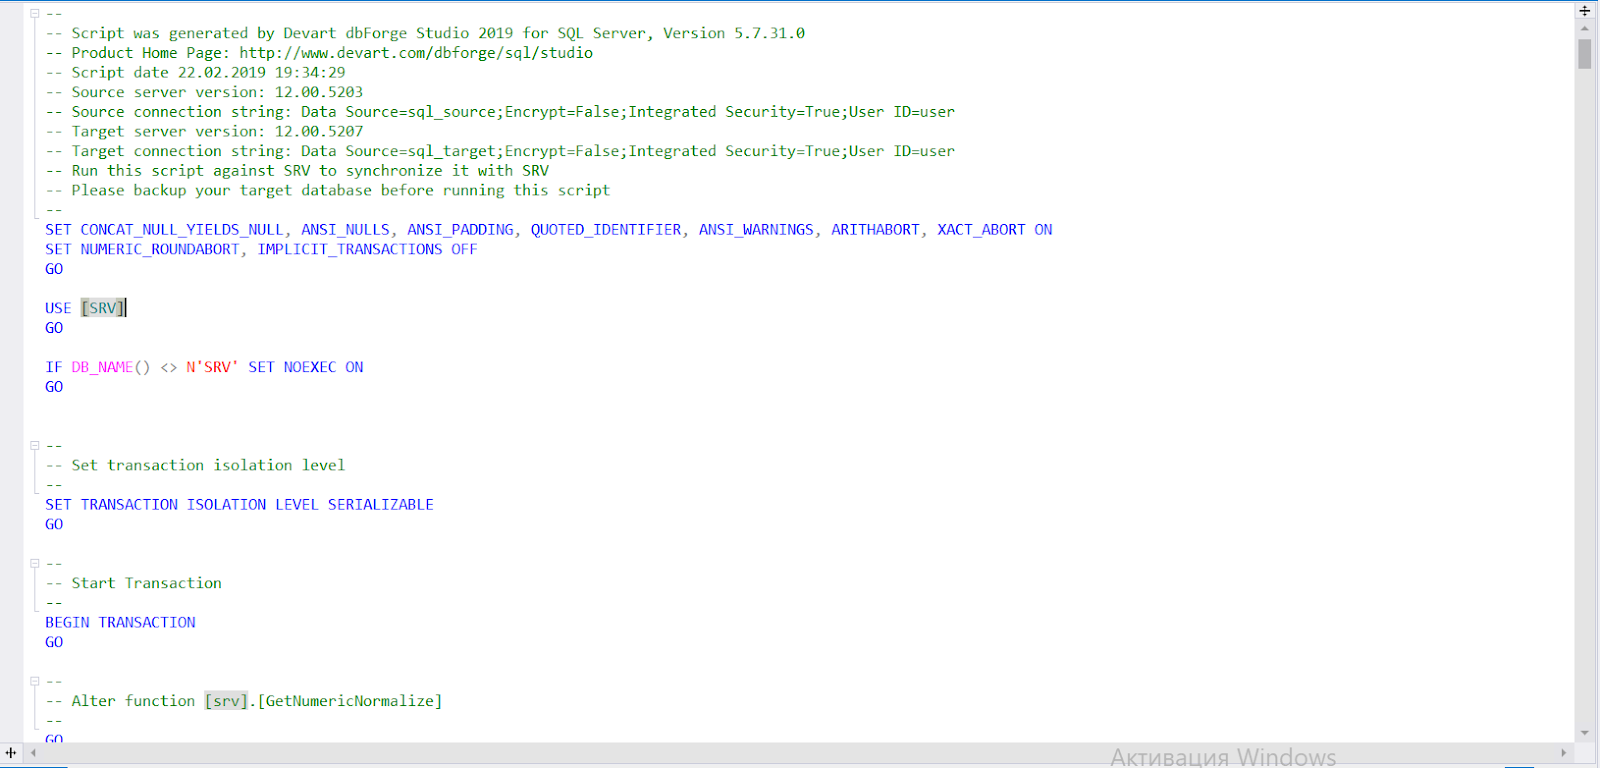The width and height of the screenshot is (1600, 768).
Task: Click the ANSI_NULLS option
Action: pyautogui.click(x=345, y=230)
